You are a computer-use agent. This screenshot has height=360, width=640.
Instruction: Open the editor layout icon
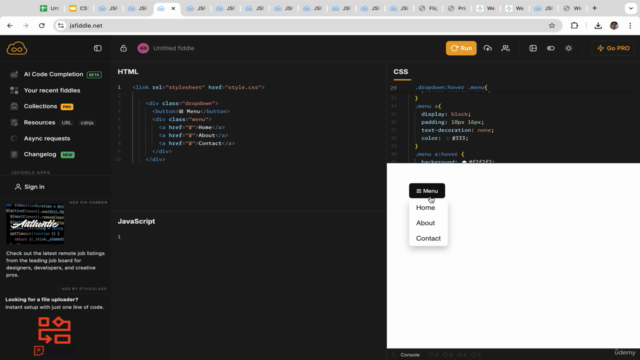click(533, 48)
